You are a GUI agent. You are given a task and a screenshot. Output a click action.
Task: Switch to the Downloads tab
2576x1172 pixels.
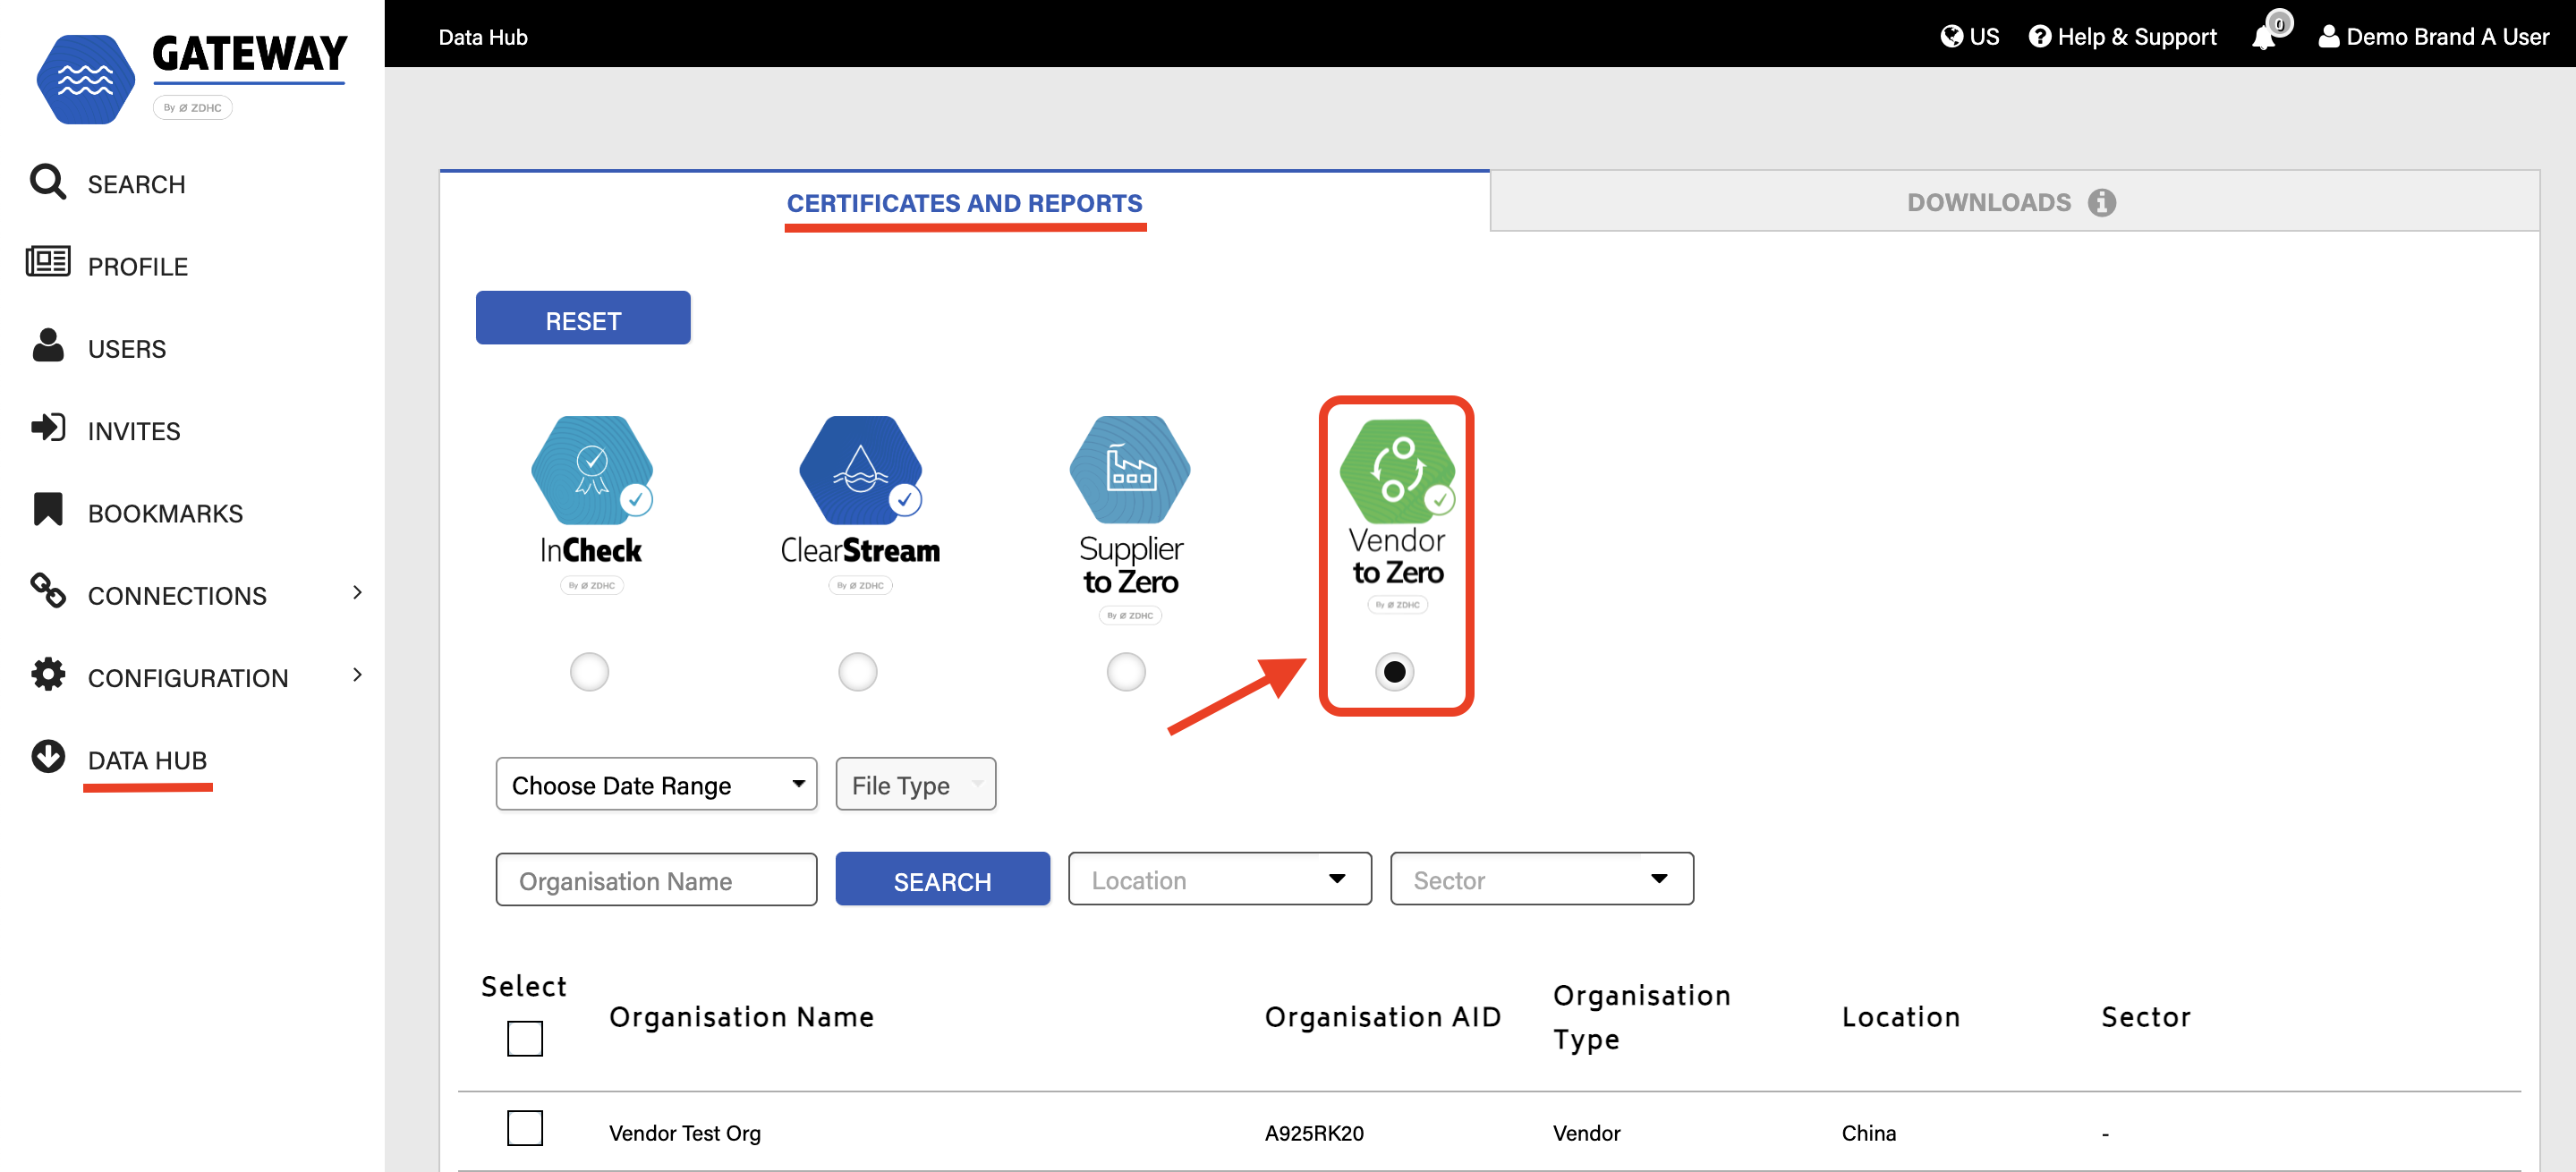(2013, 202)
